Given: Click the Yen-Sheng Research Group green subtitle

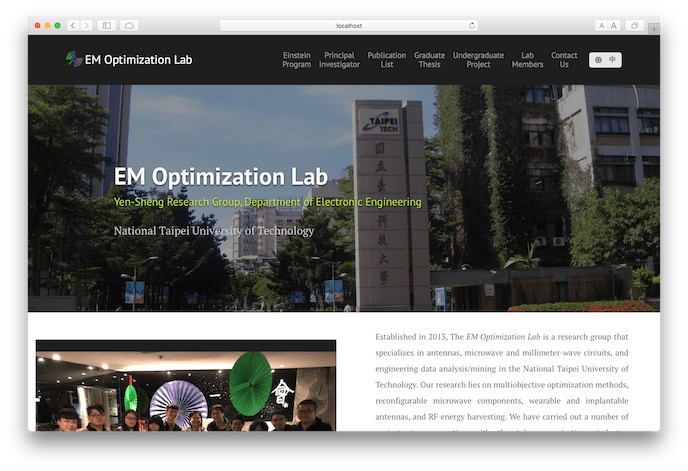Looking at the screenshot, I should tap(268, 202).
